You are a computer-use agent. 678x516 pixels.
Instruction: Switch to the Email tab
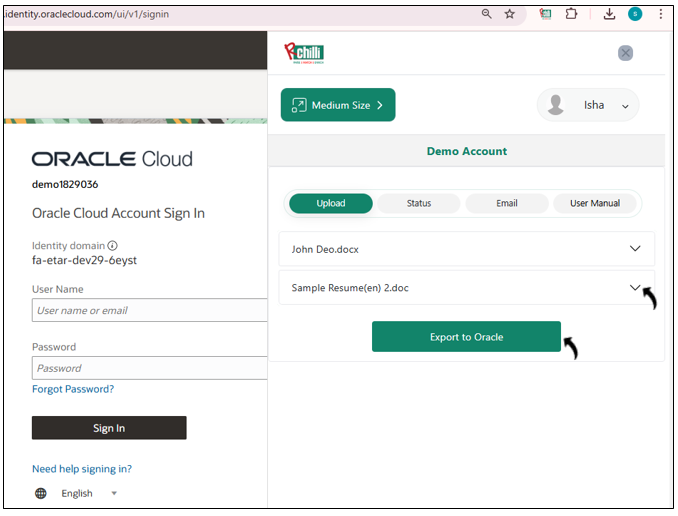tap(506, 203)
